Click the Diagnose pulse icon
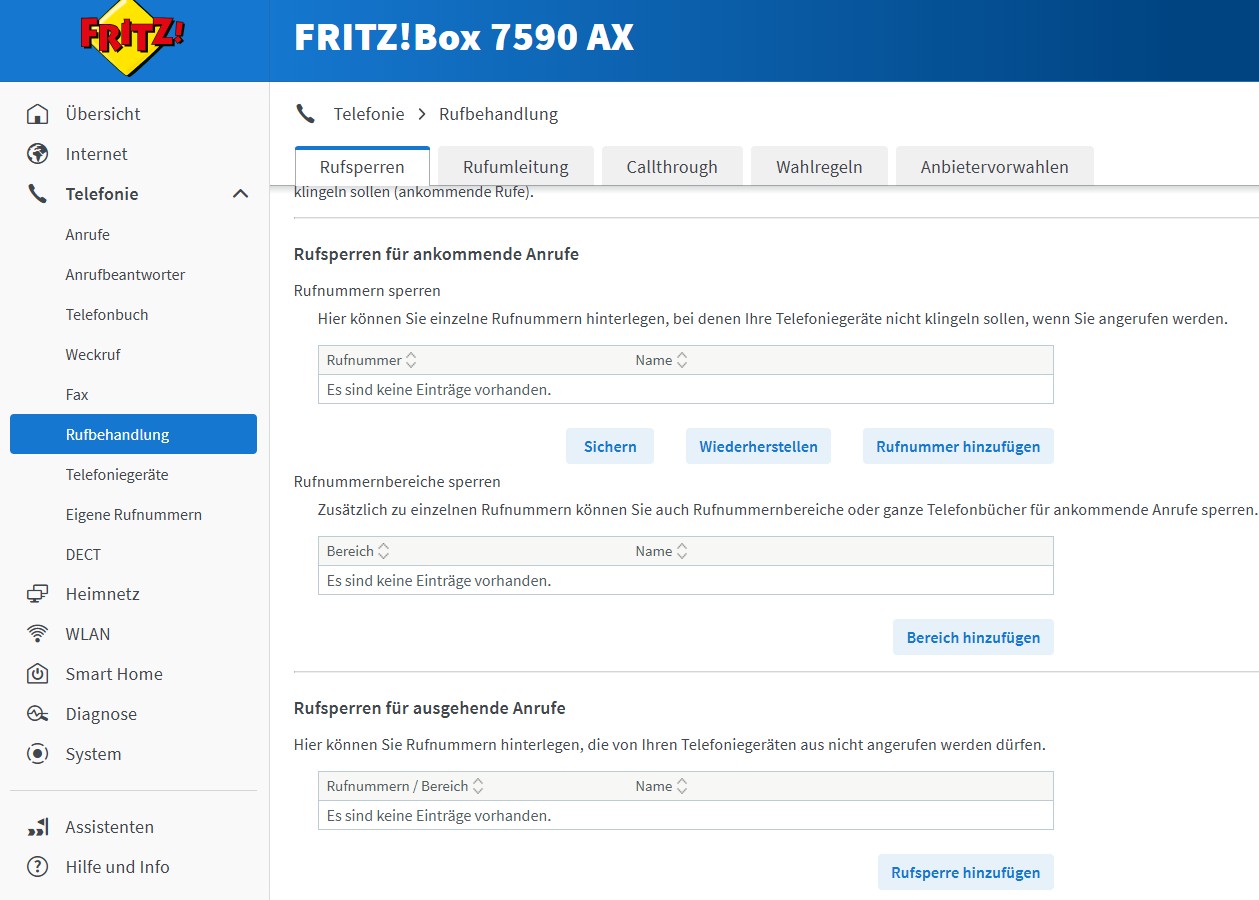 37,714
